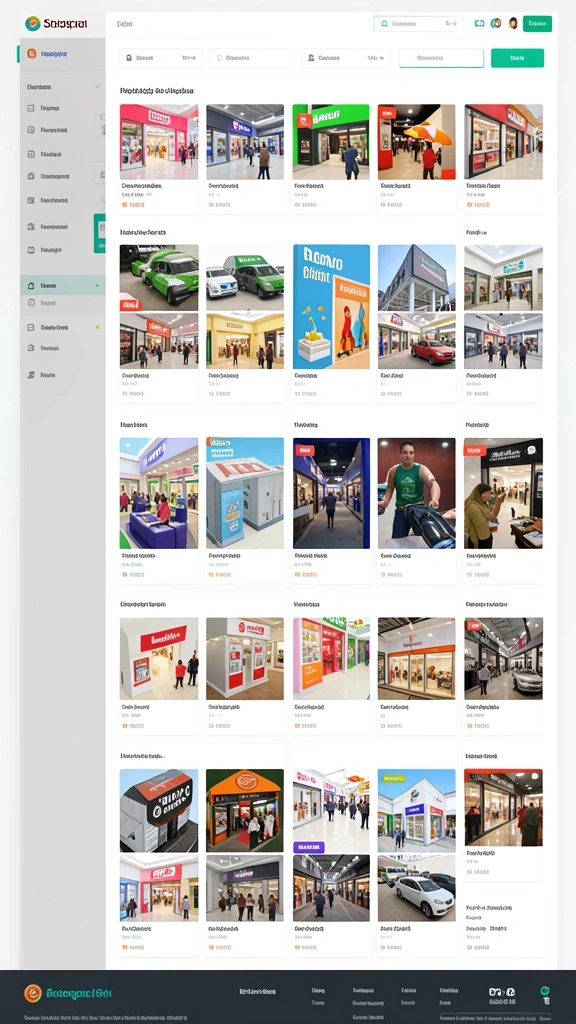Click the red badge on the orange umbrella thumbnail
This screenshot has width=576, height=1024.
click(388, 112)
